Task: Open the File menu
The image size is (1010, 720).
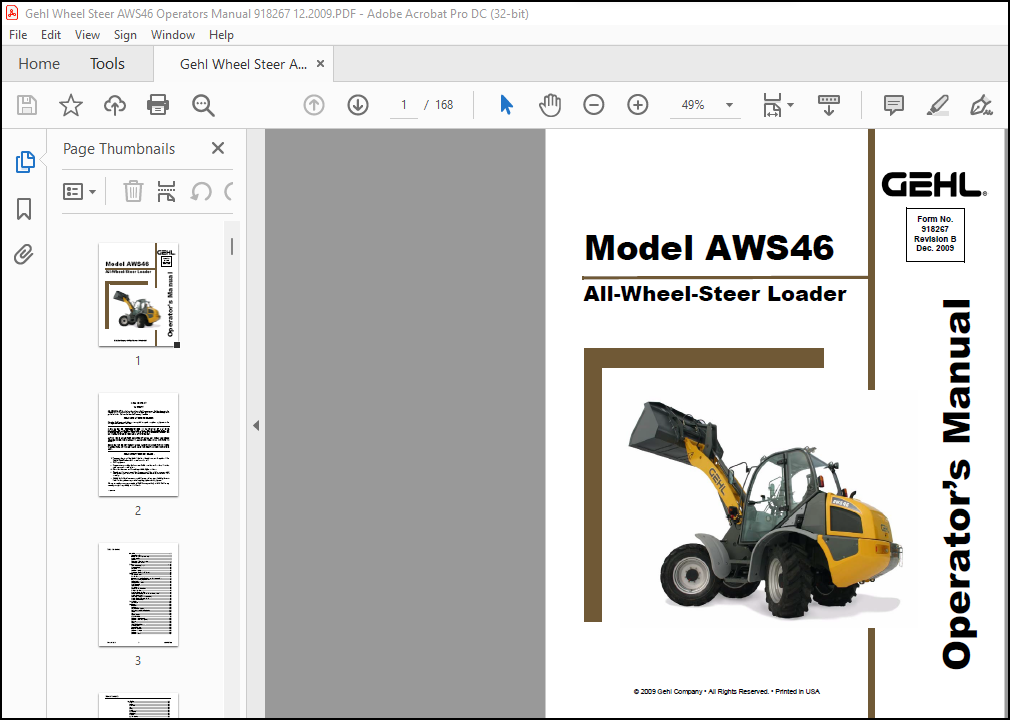Action: point(18,35)
